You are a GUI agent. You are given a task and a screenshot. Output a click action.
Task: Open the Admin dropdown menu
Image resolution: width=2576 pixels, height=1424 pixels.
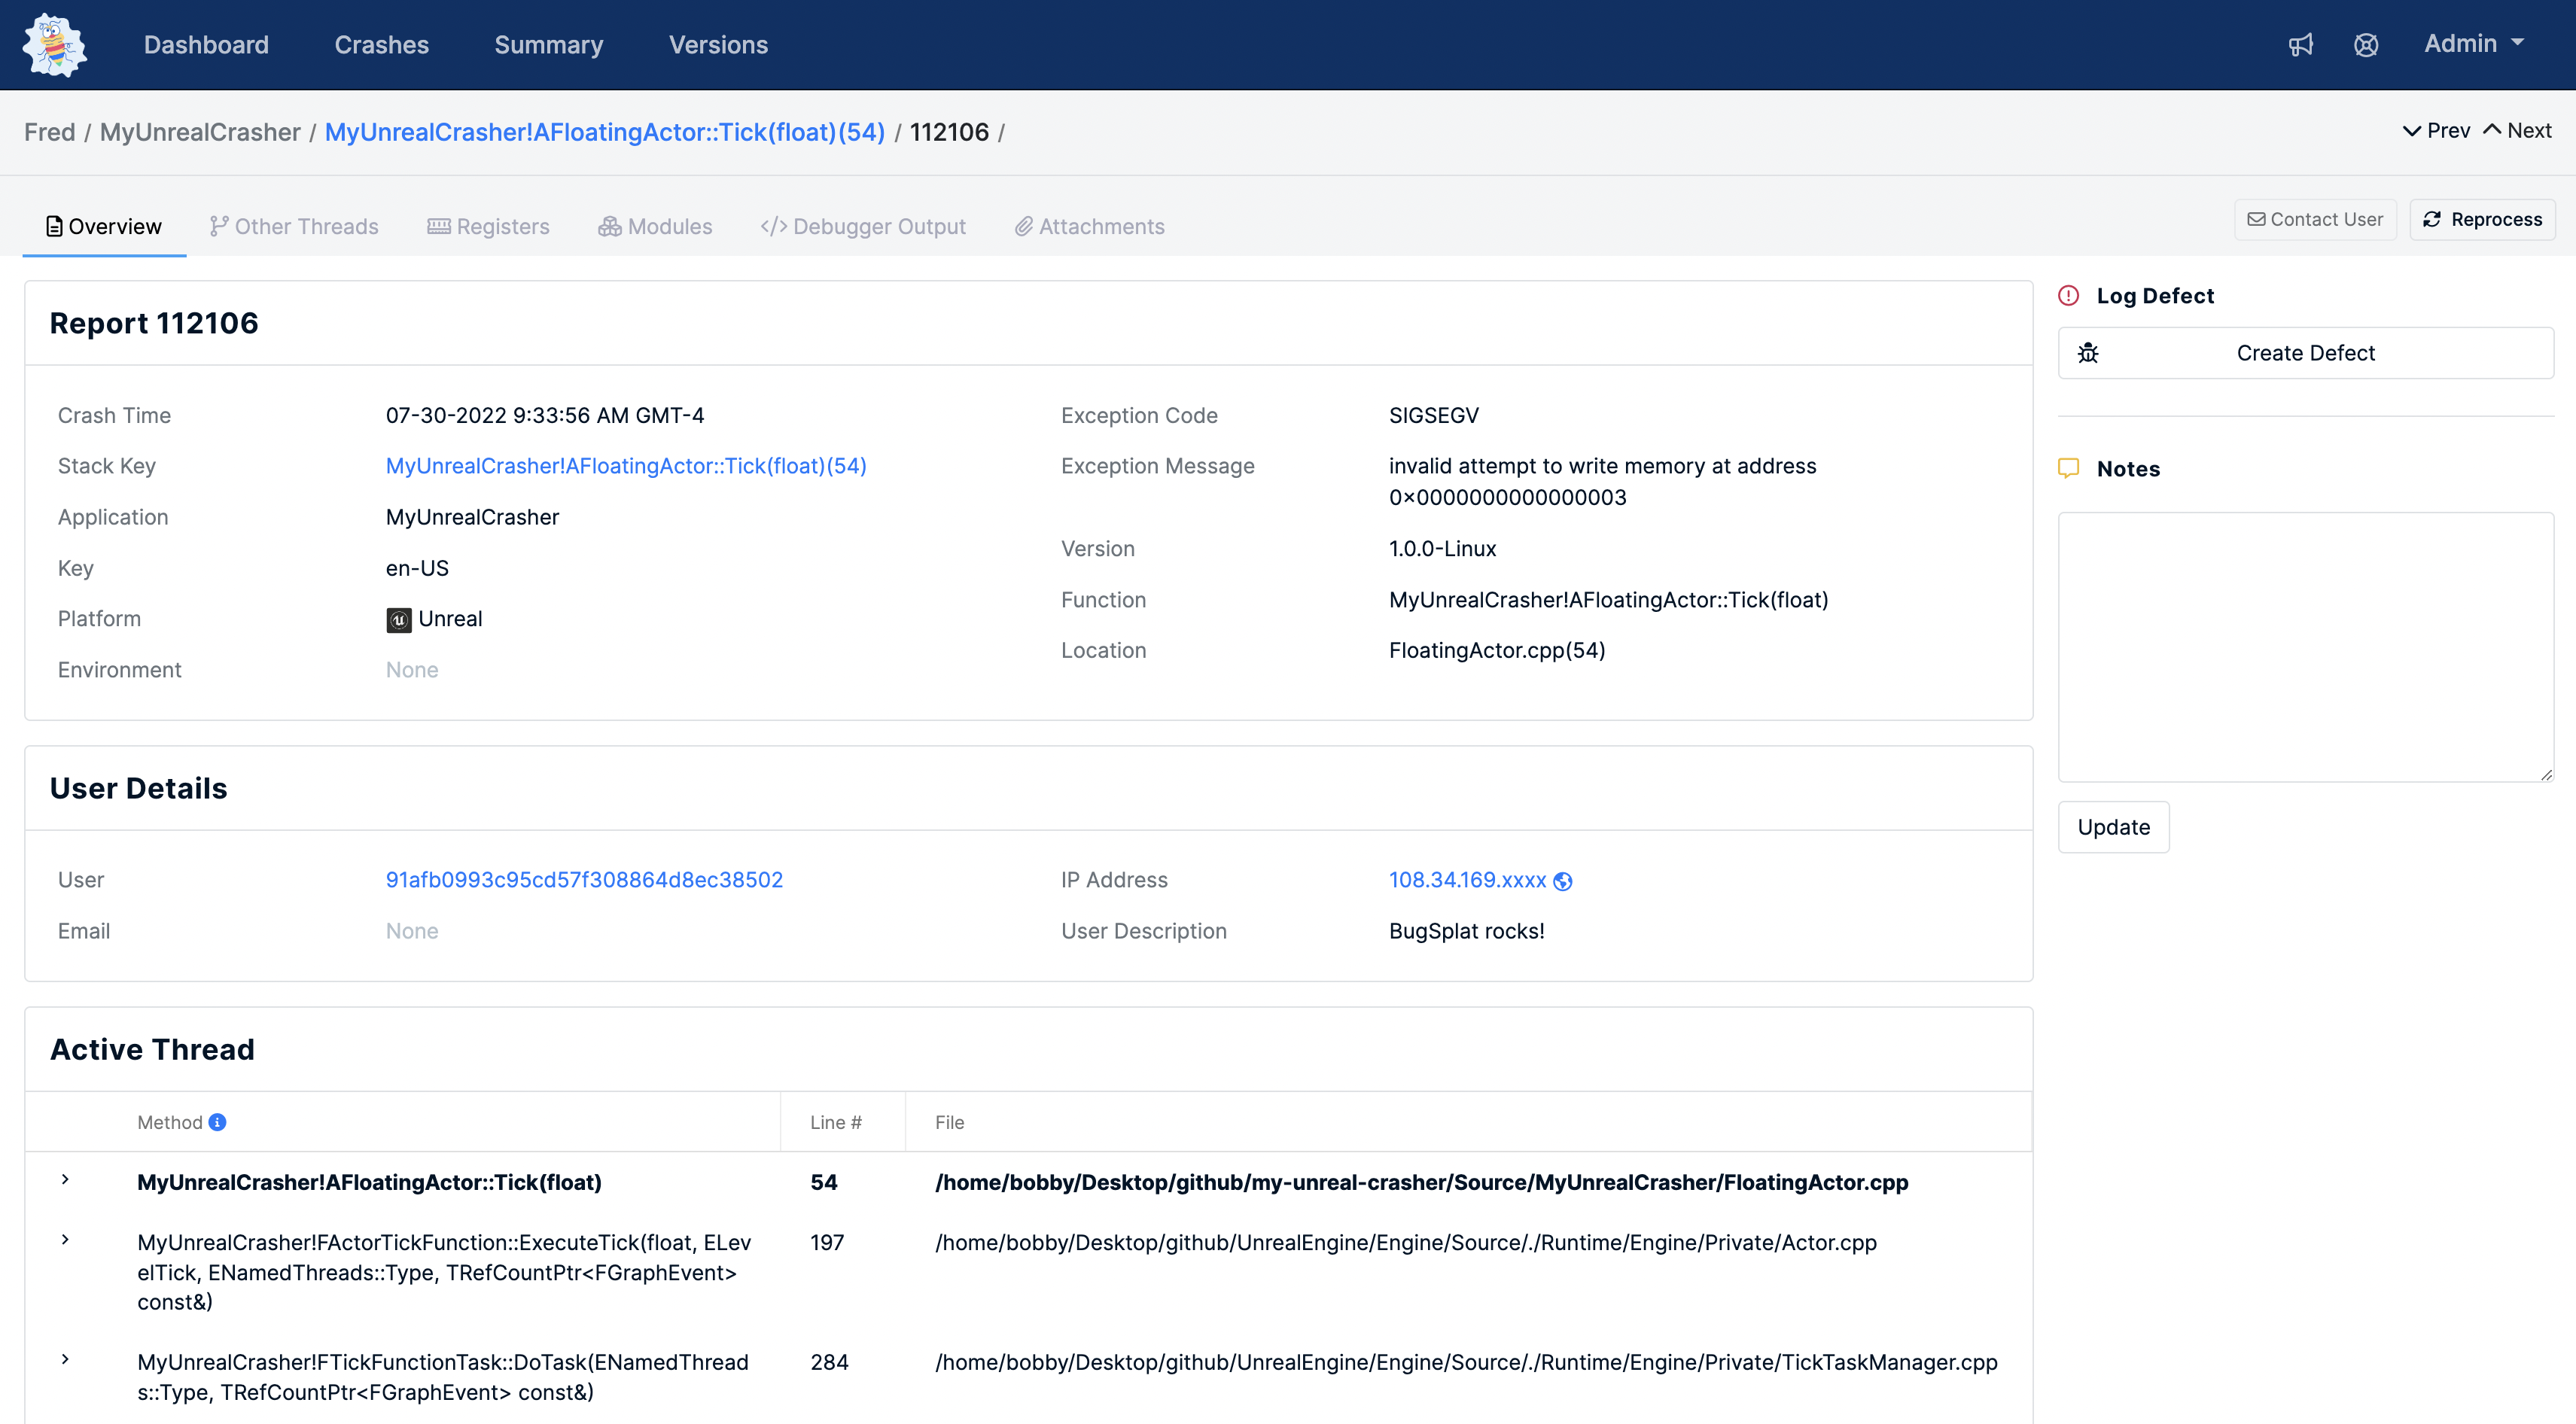click(2474, 44)
